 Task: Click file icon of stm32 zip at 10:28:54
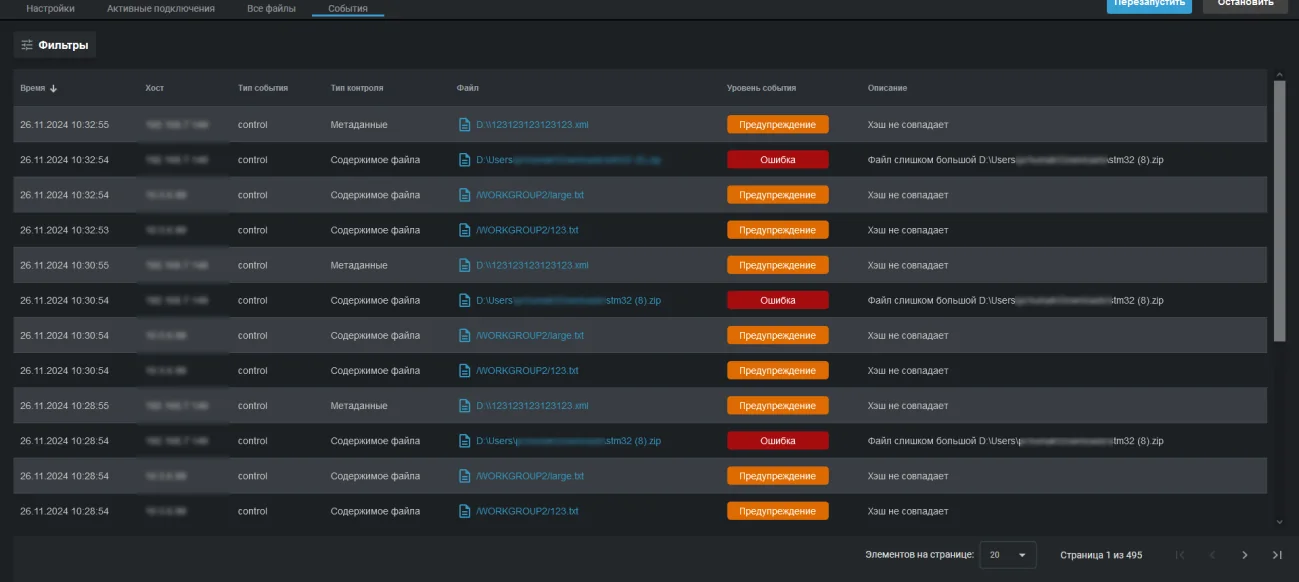[464, 441]
